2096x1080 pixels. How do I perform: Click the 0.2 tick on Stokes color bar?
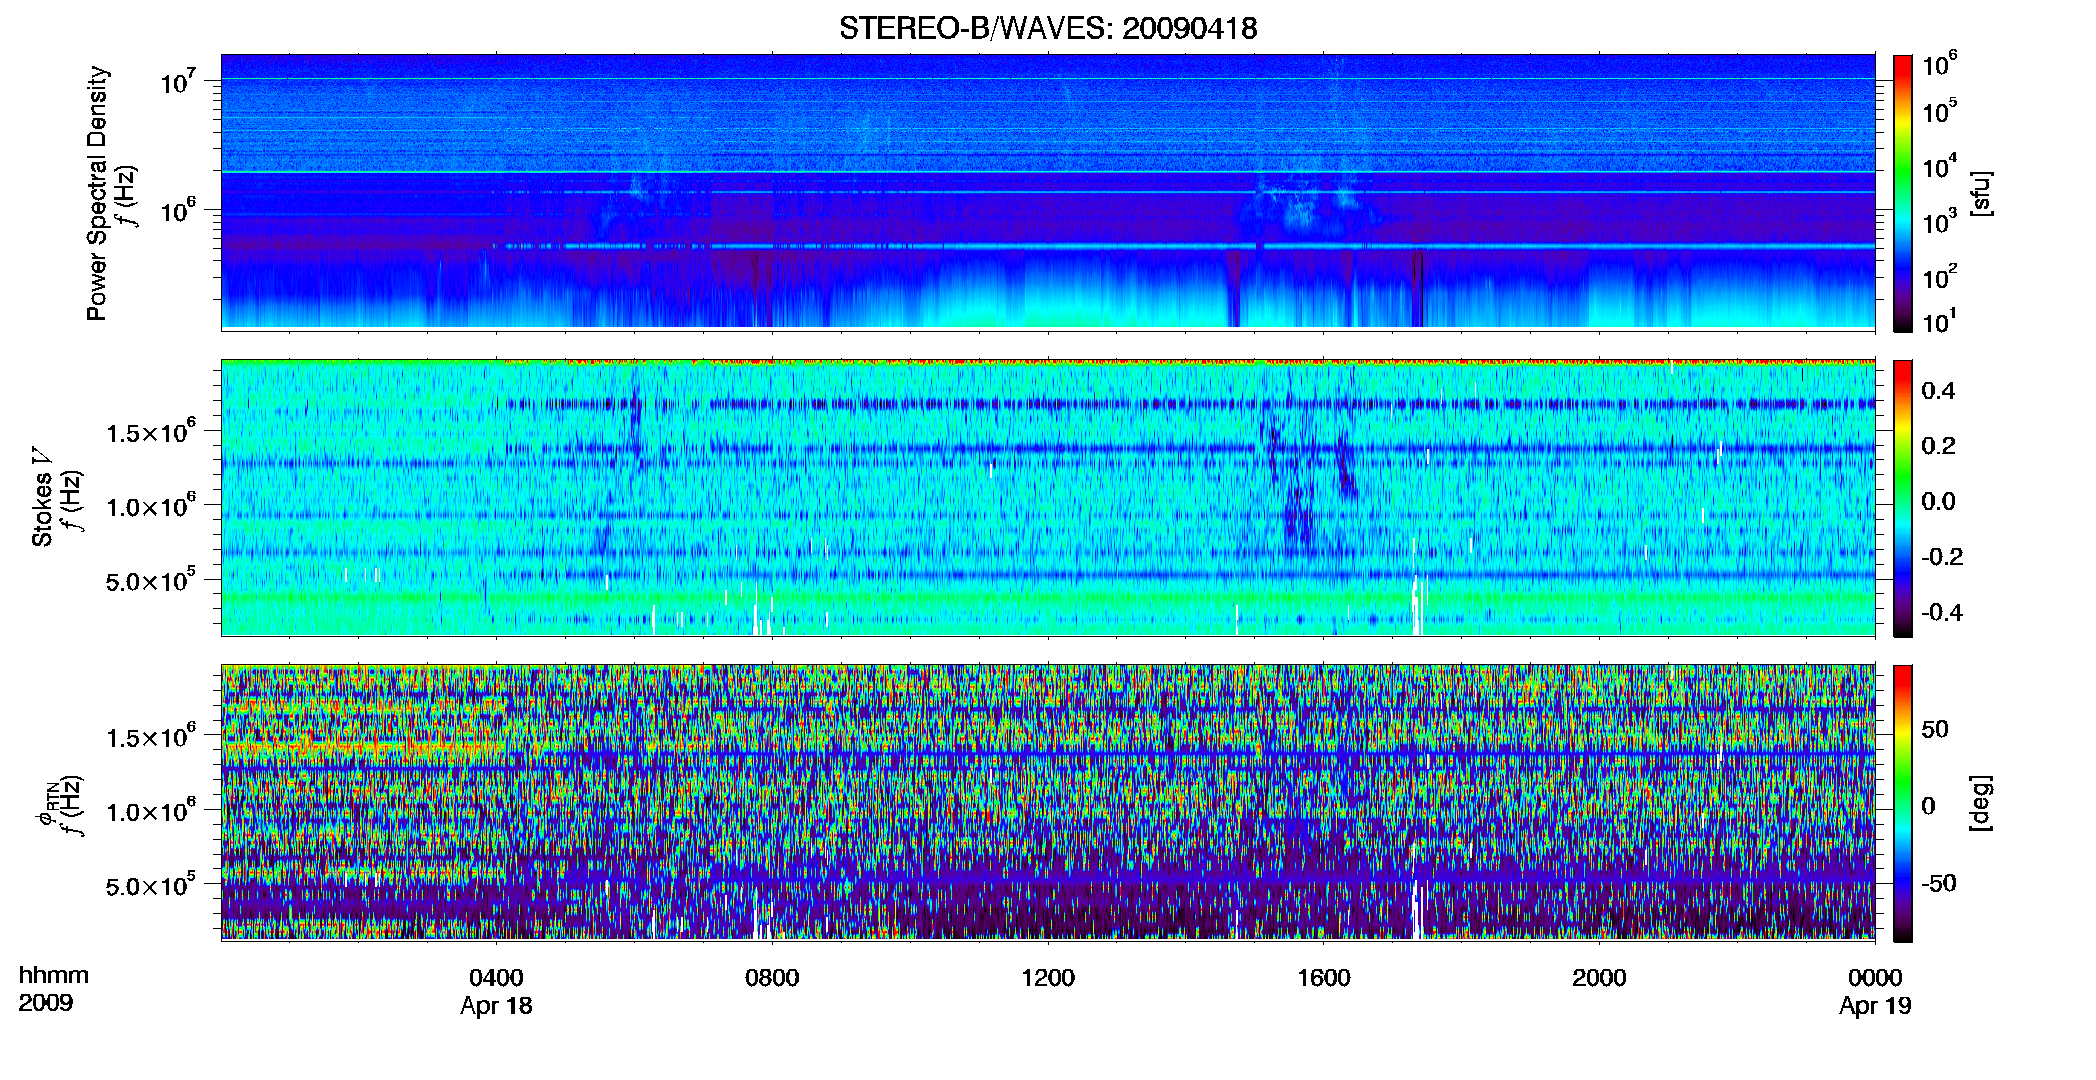[x=1938, y=446]
